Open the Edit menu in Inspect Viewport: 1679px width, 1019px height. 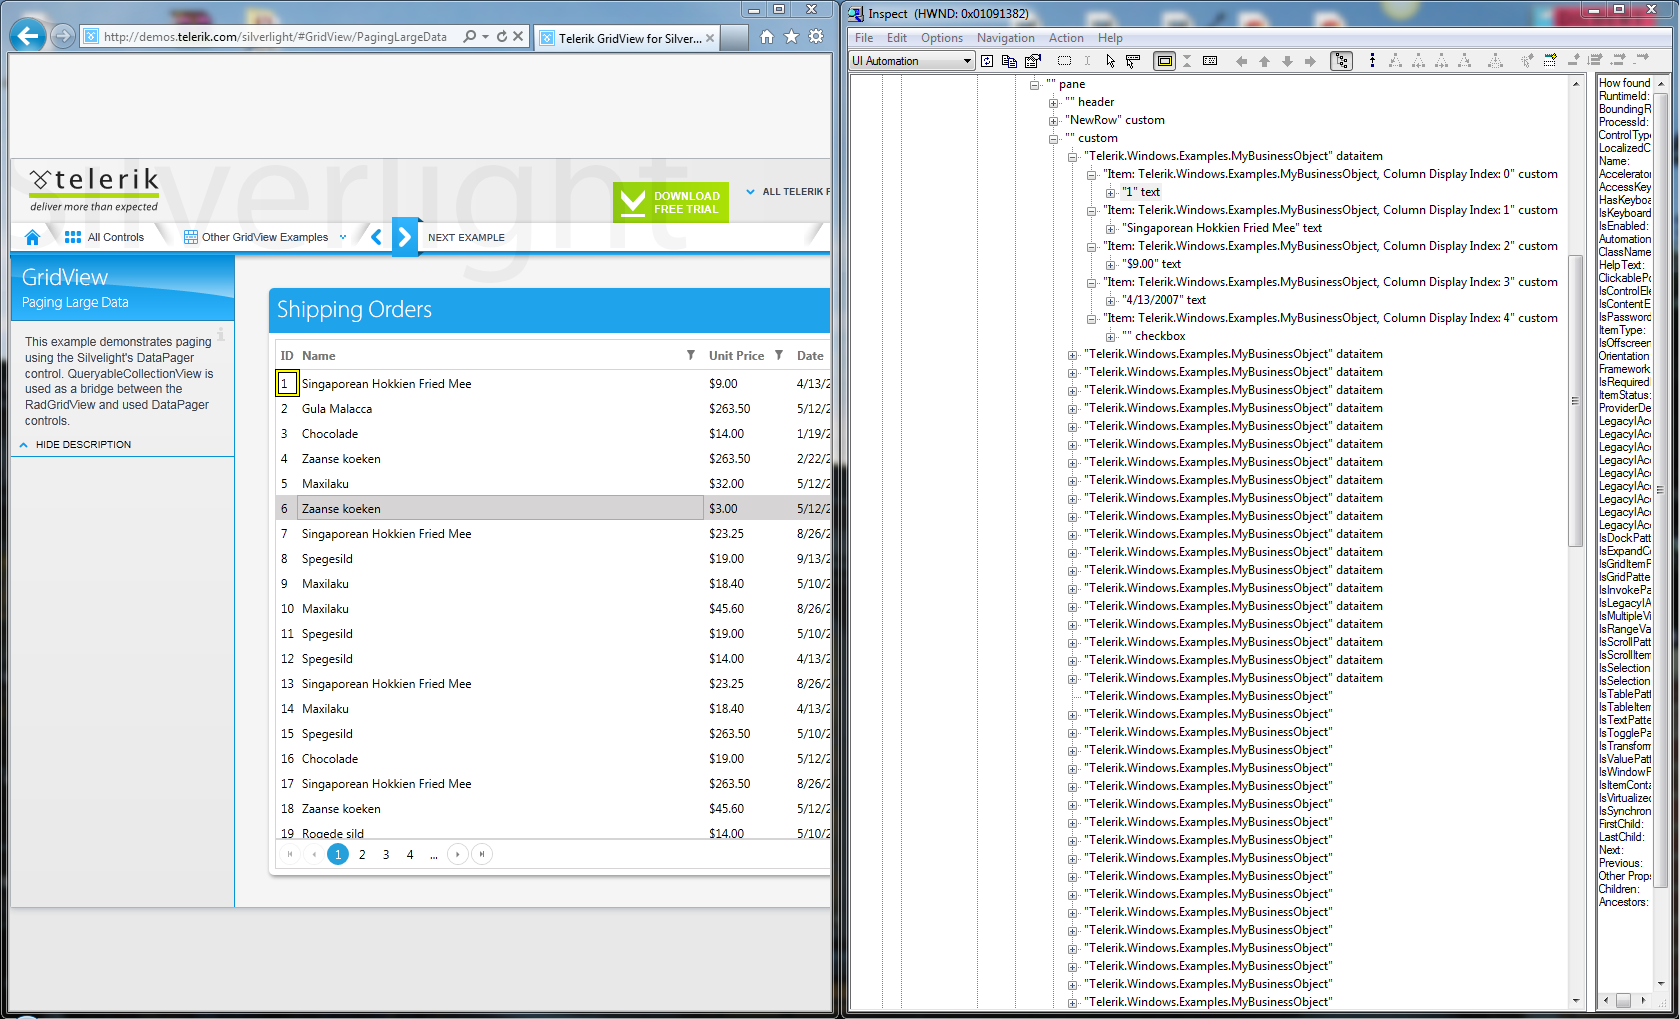pos(897,38)
